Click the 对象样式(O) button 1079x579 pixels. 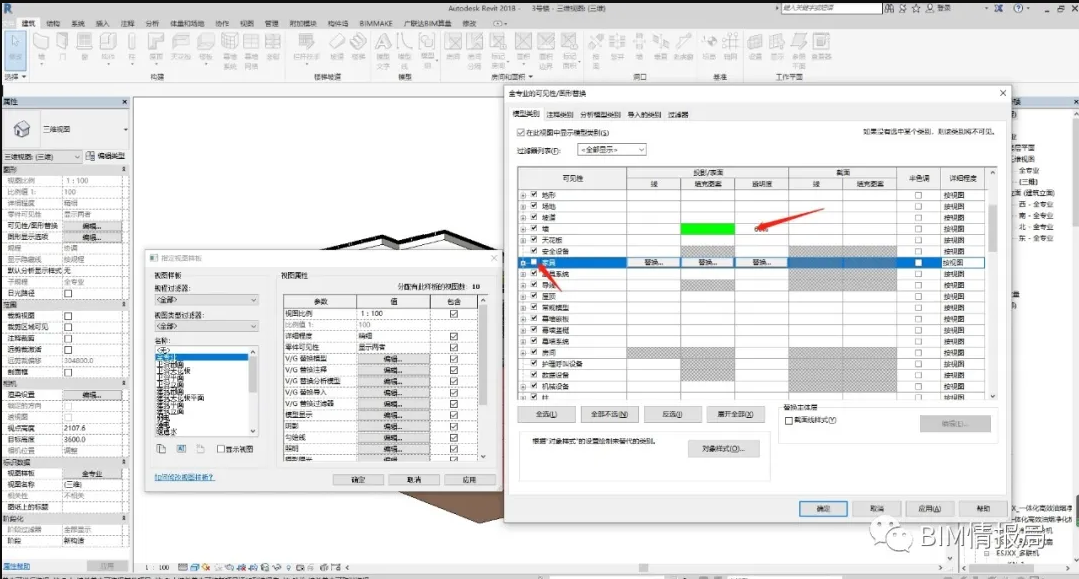723,449
